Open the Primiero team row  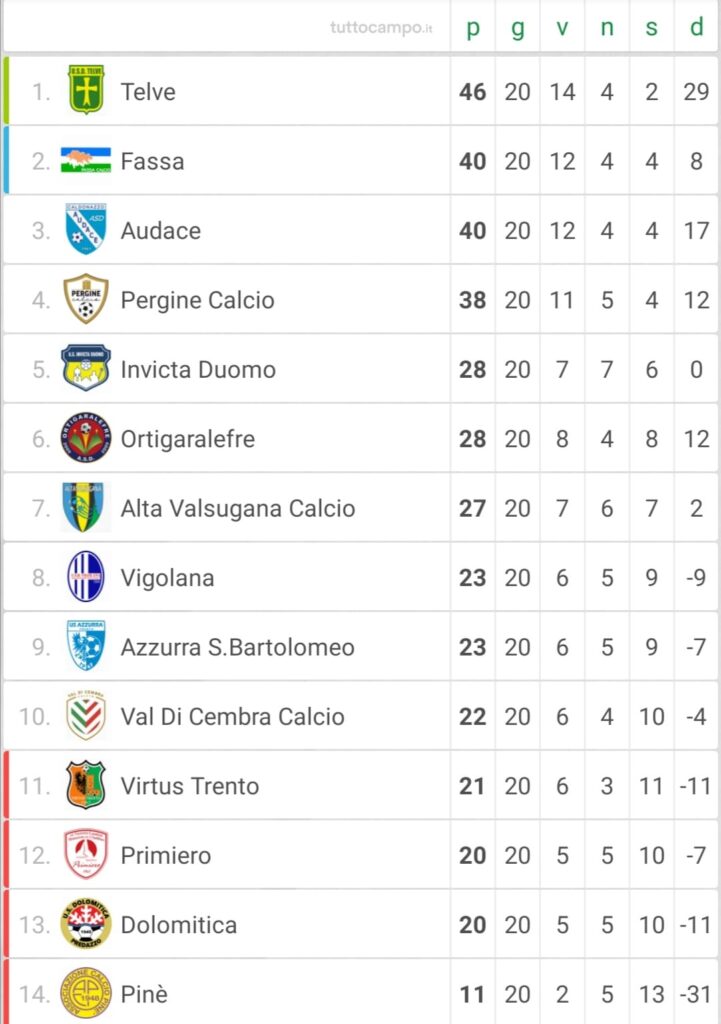tap(360, 855)
